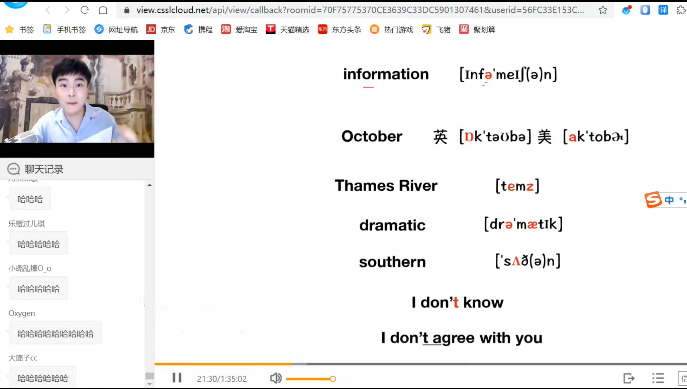Screen dimensions: 687x389
Task: Open the 爱淘宝 bookmark
Action: coord(239,29)
